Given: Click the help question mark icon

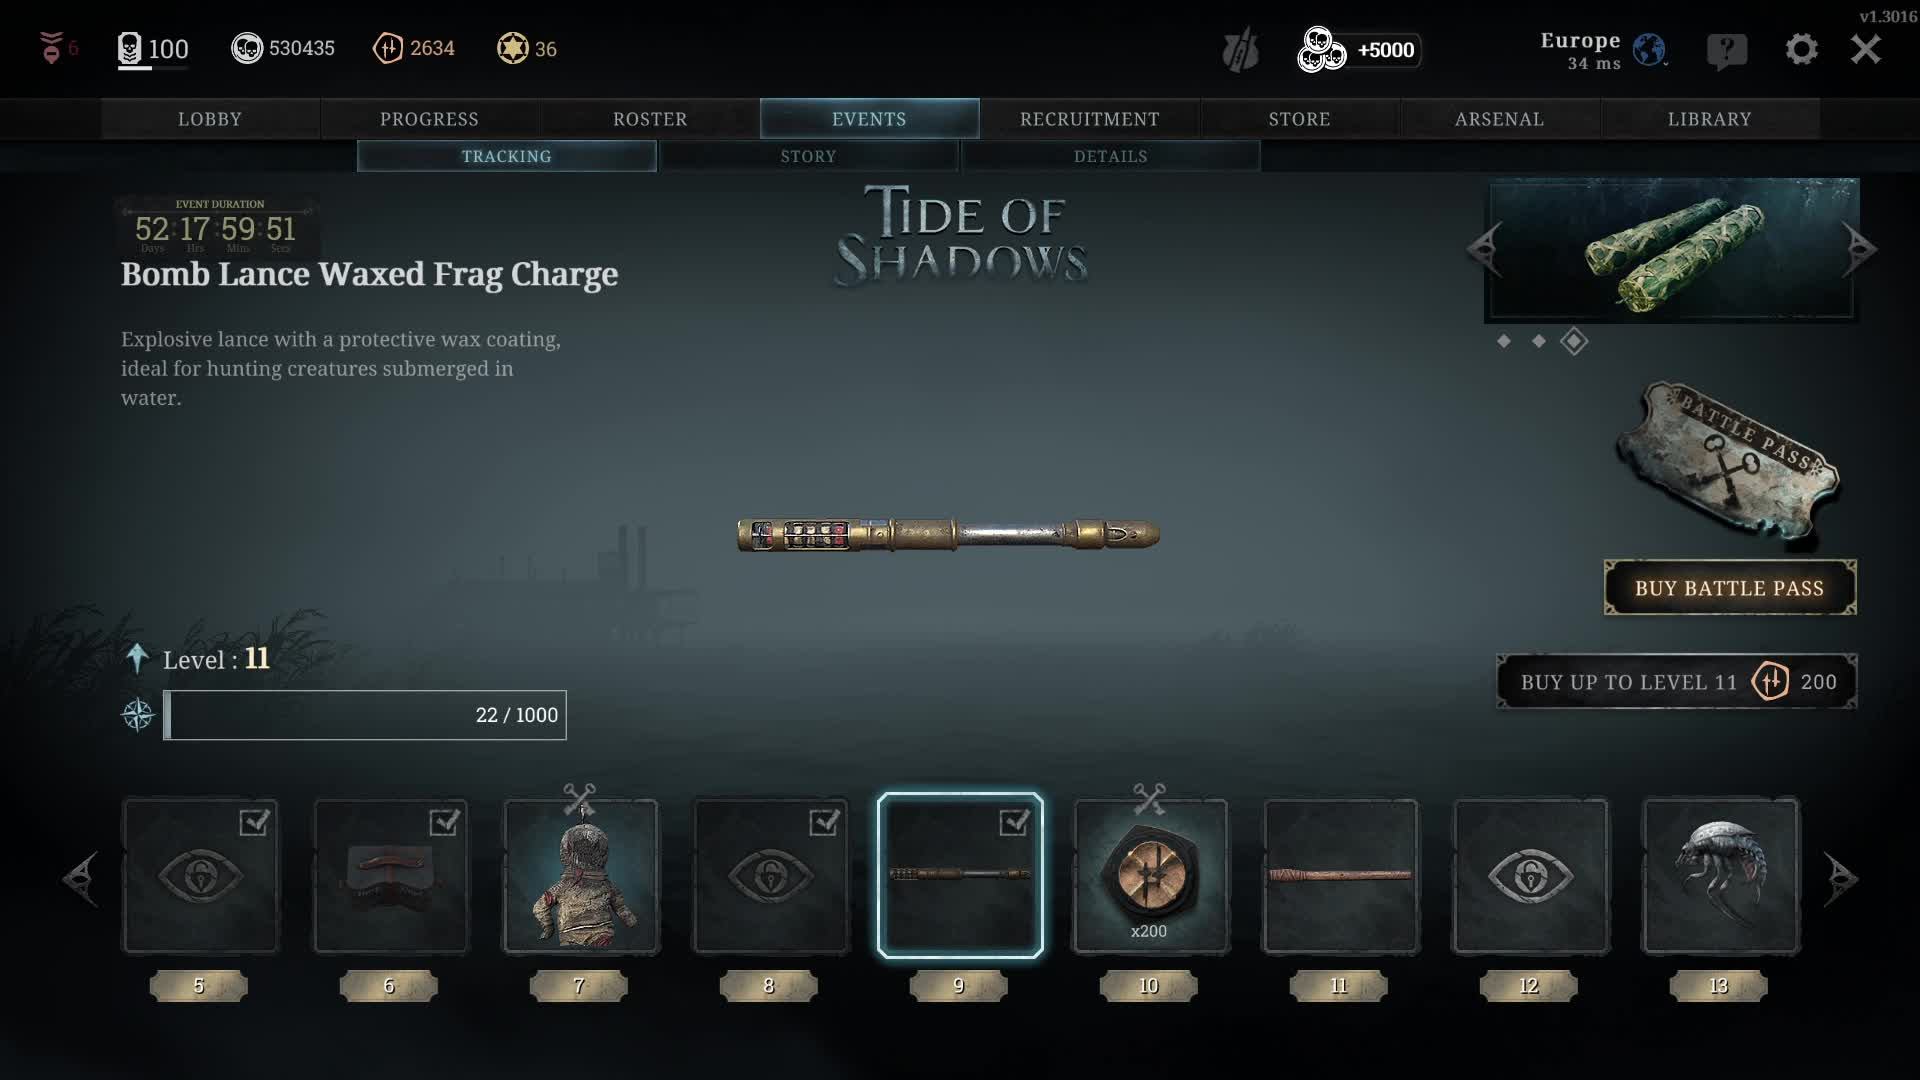Looking at the screenshot, I should 1727,50.
